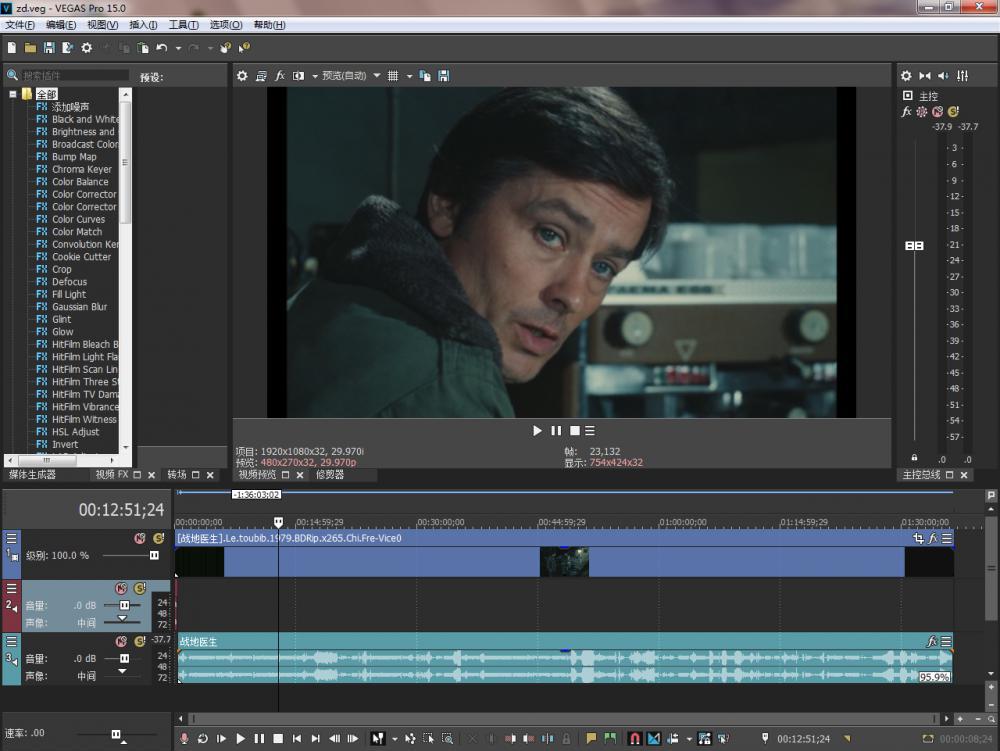The height and width of the screenshot is (751, 1000).
Task: Open the 文件(F) menu
Action: coord(20,25)
